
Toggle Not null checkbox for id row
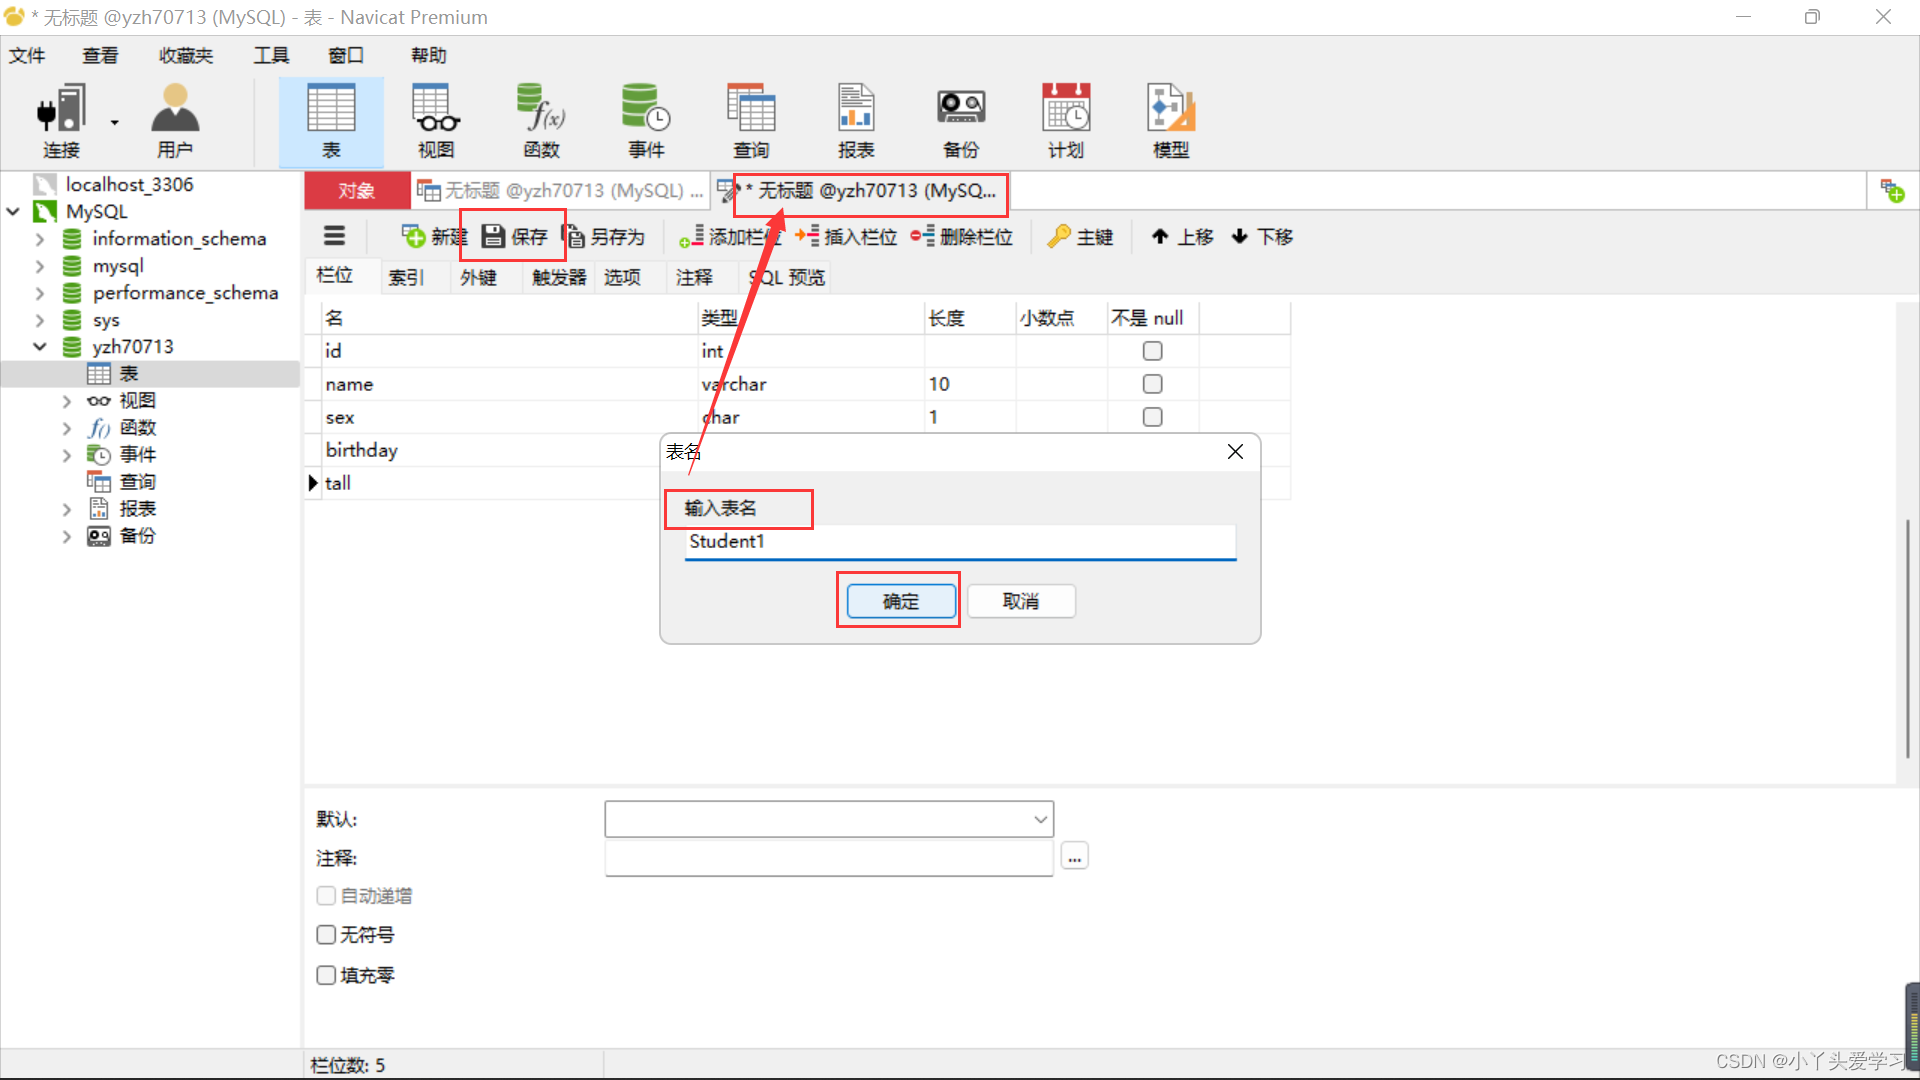pyautogui.click(x=1152, y=351)
